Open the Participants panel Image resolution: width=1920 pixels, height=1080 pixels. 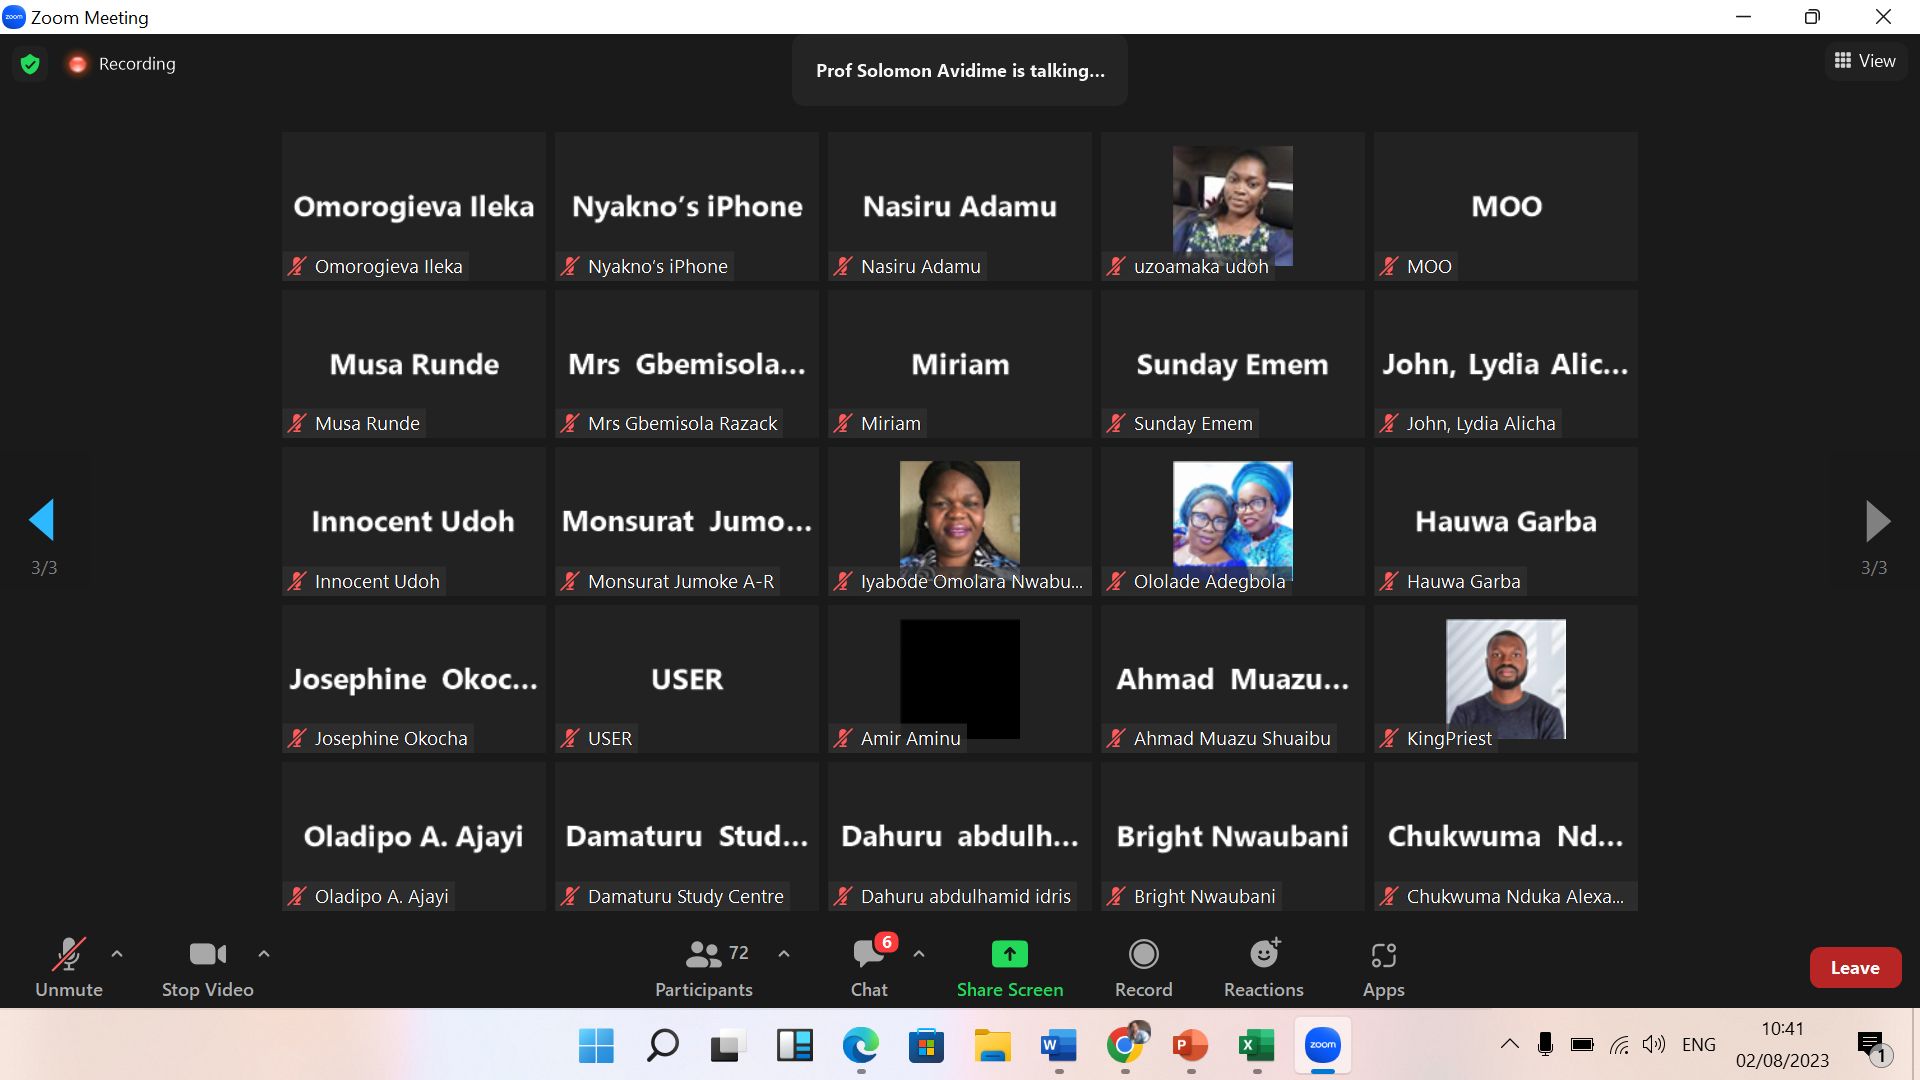pyautogui.click(x=704, y=968)
